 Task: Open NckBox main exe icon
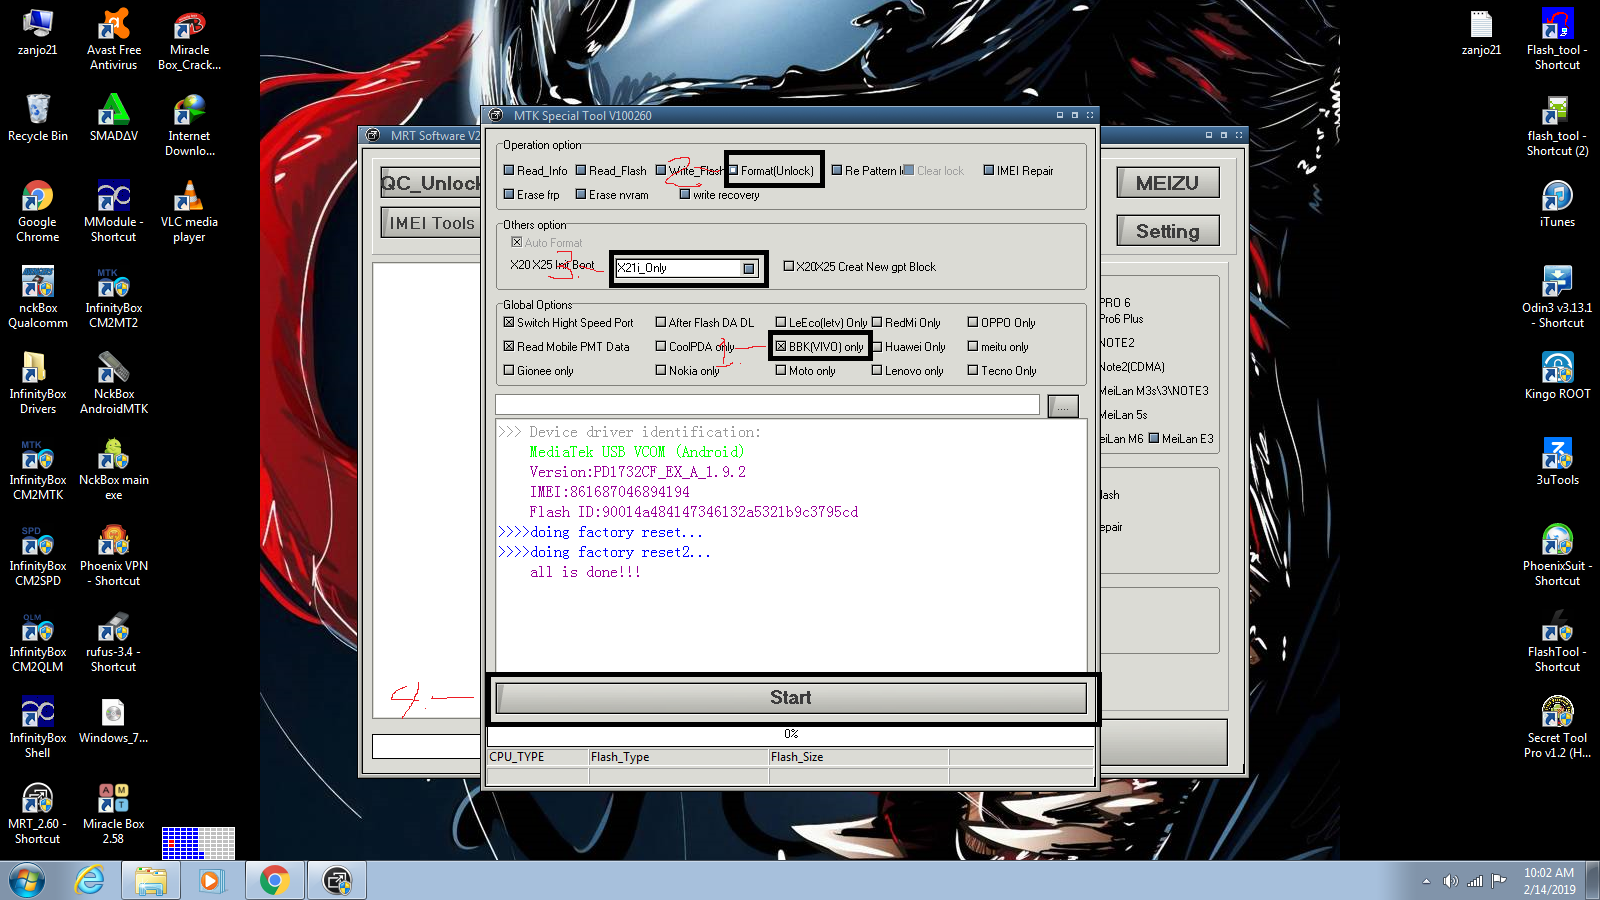click(114, 469)
